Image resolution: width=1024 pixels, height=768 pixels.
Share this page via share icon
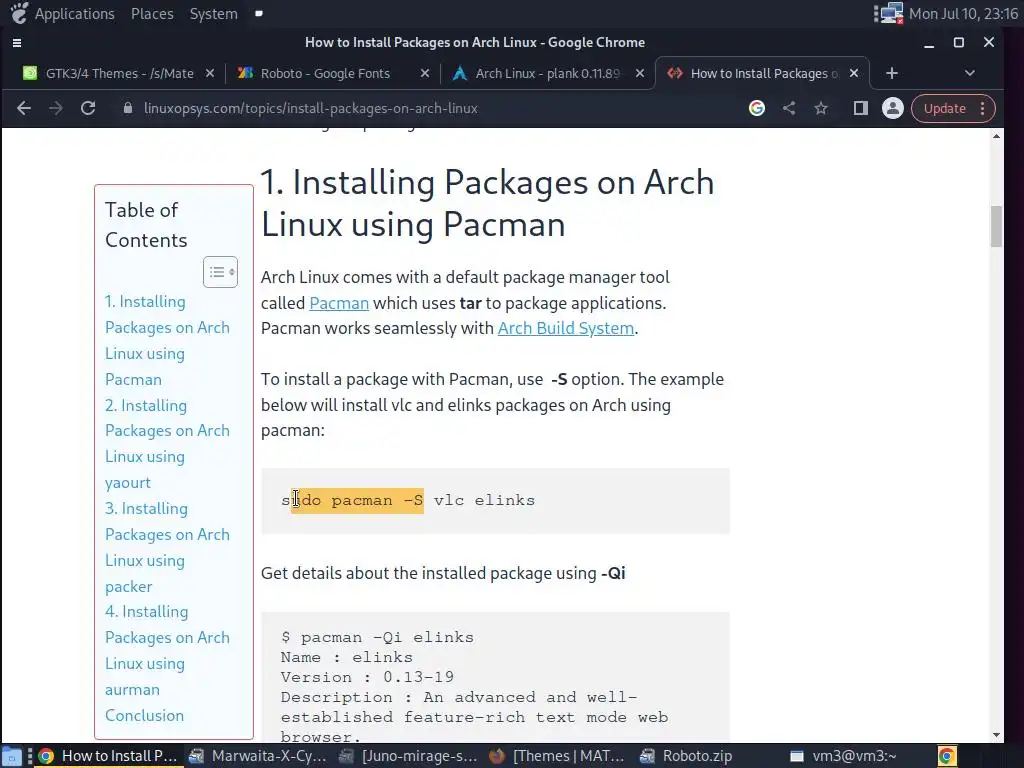(x=789, y=108)
